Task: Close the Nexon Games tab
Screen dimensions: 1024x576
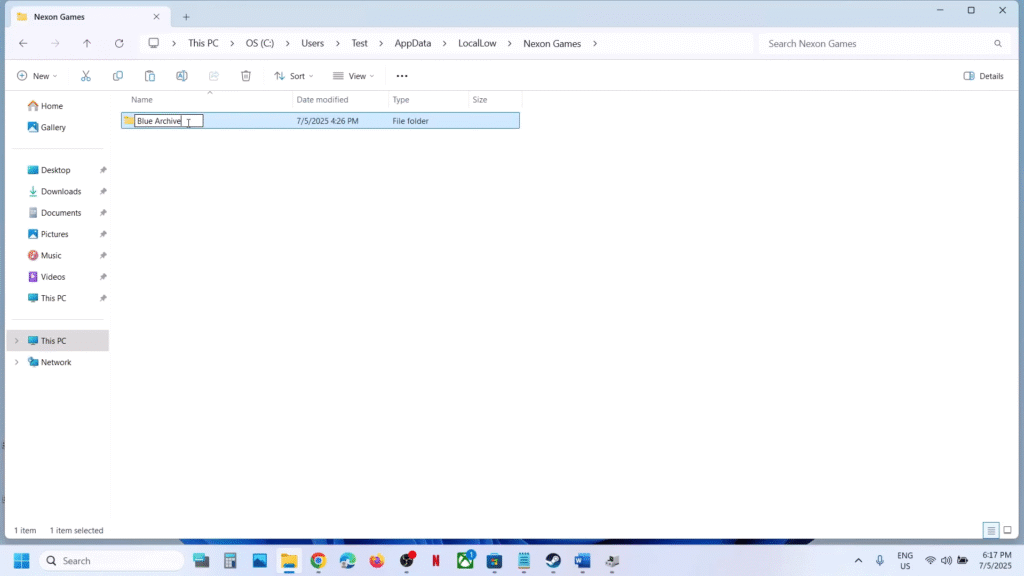Action: (x=156, y=16)
